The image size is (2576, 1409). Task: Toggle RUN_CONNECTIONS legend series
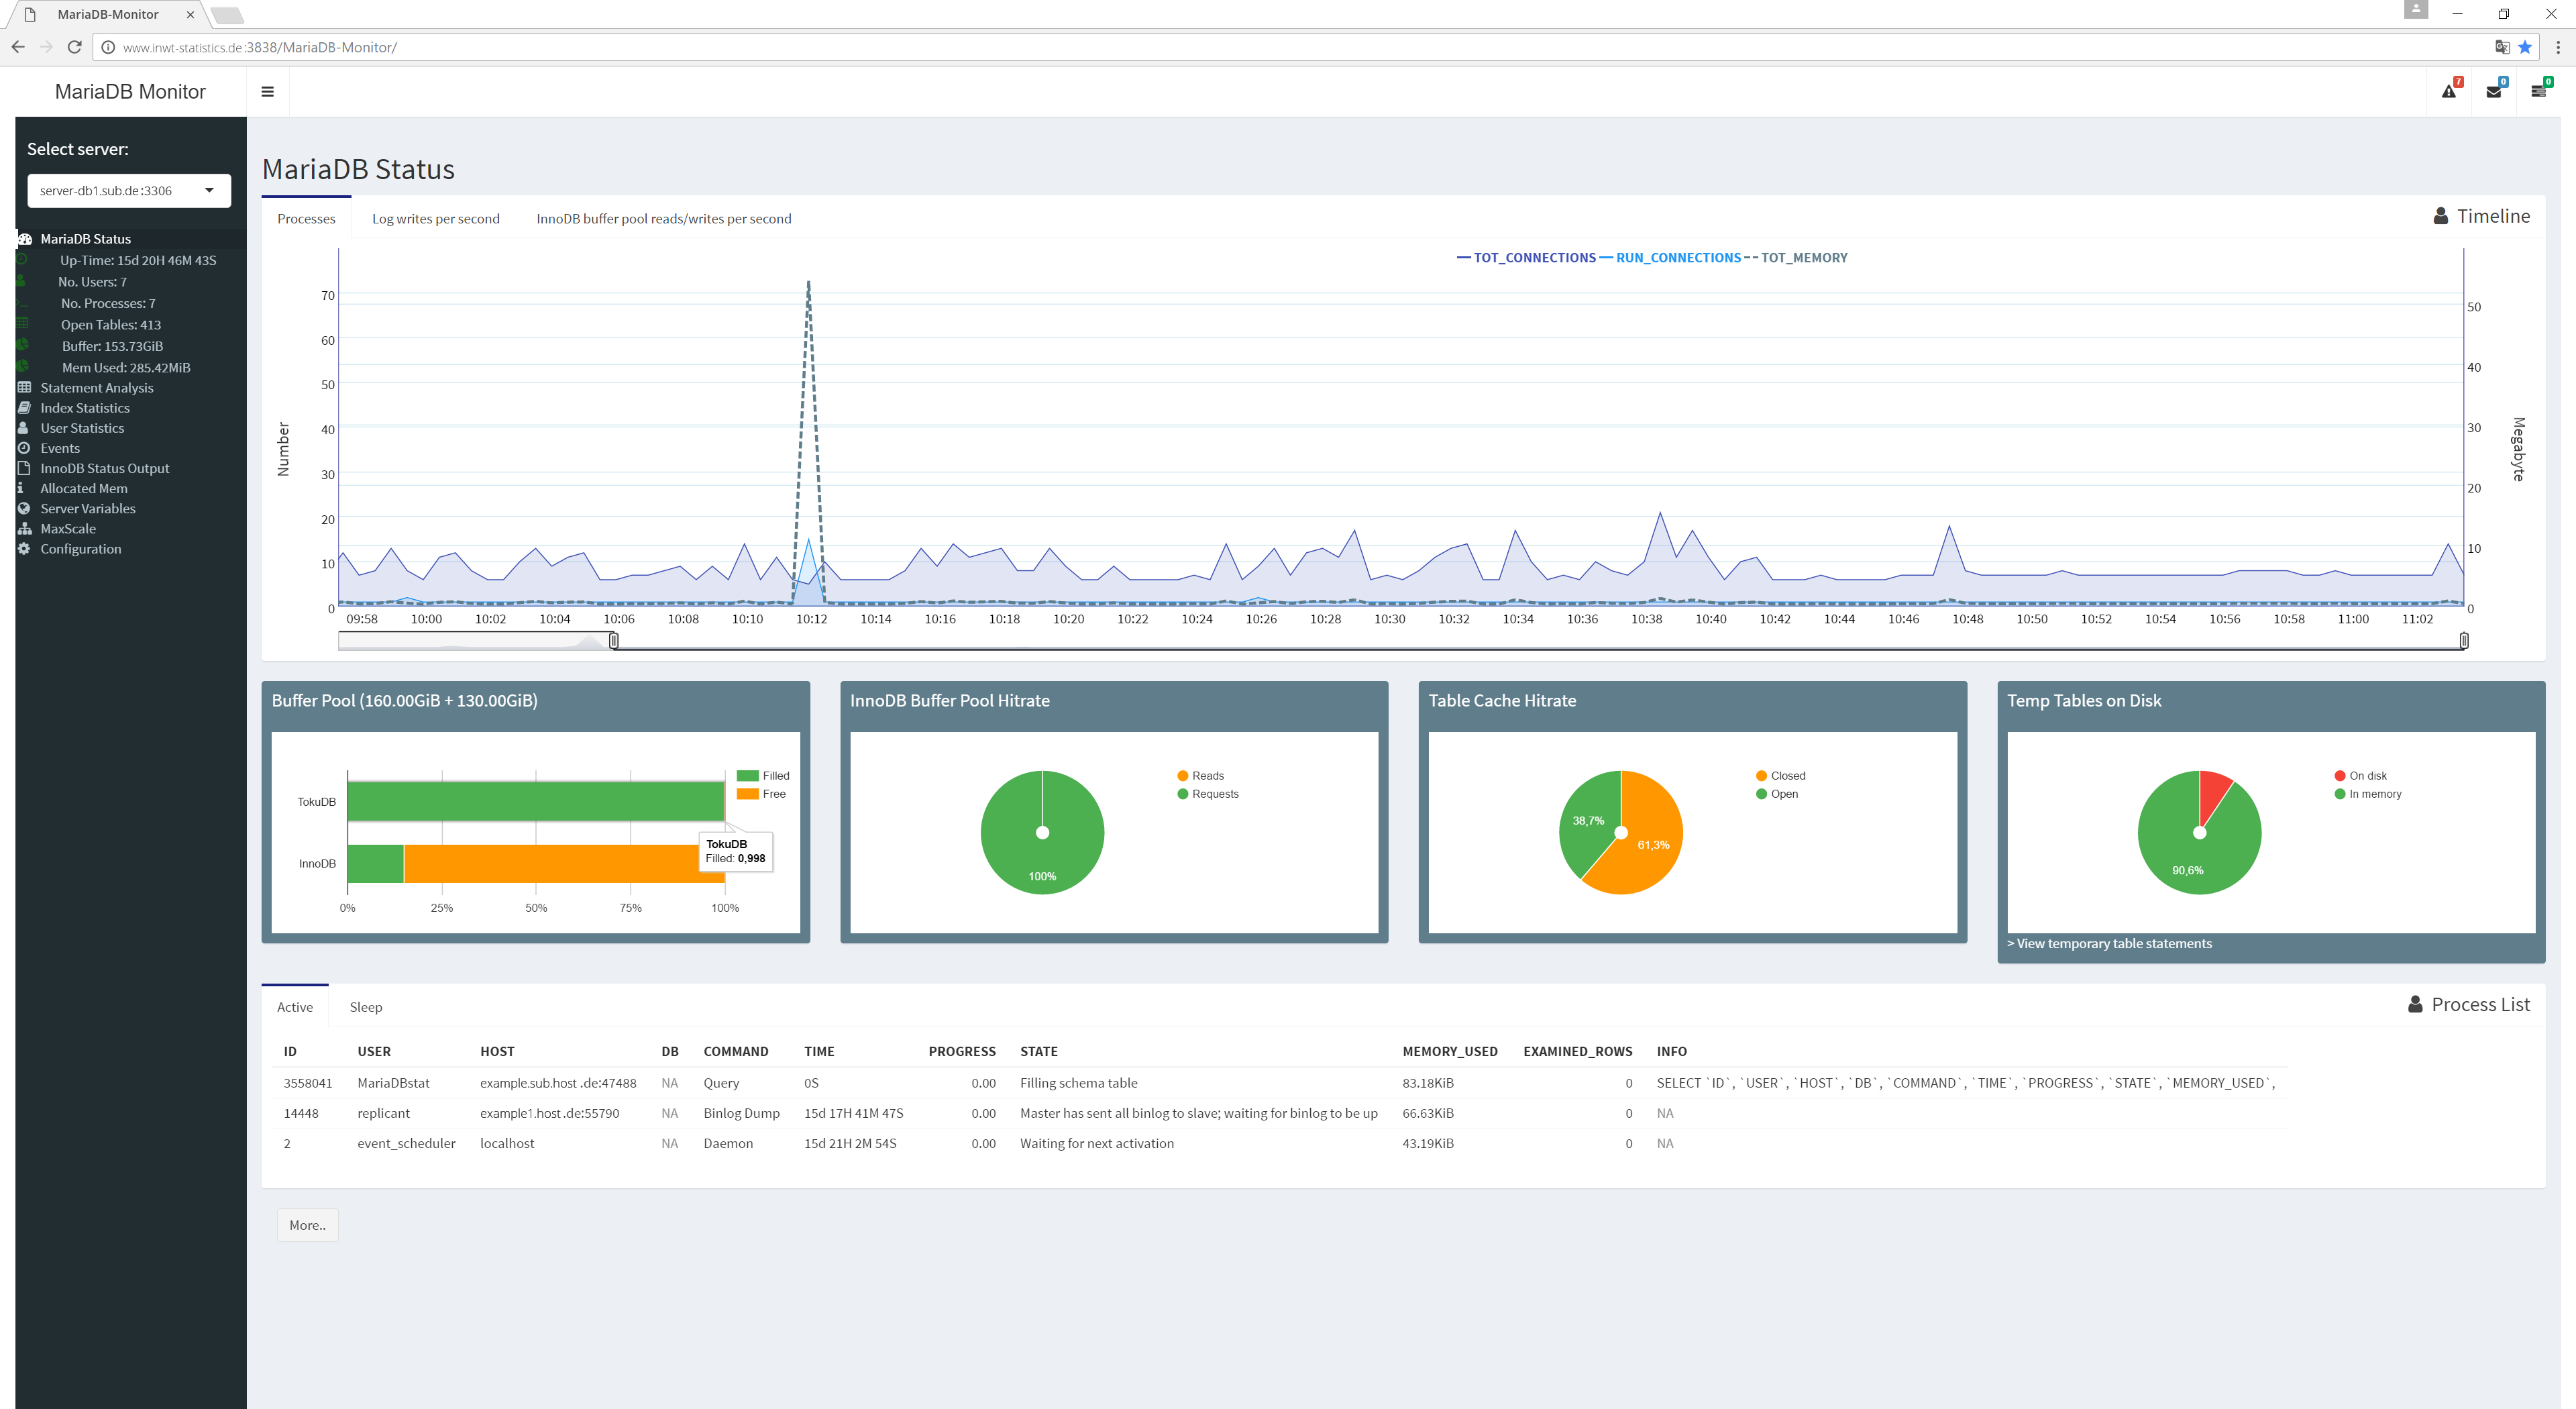pos(1670,257)
